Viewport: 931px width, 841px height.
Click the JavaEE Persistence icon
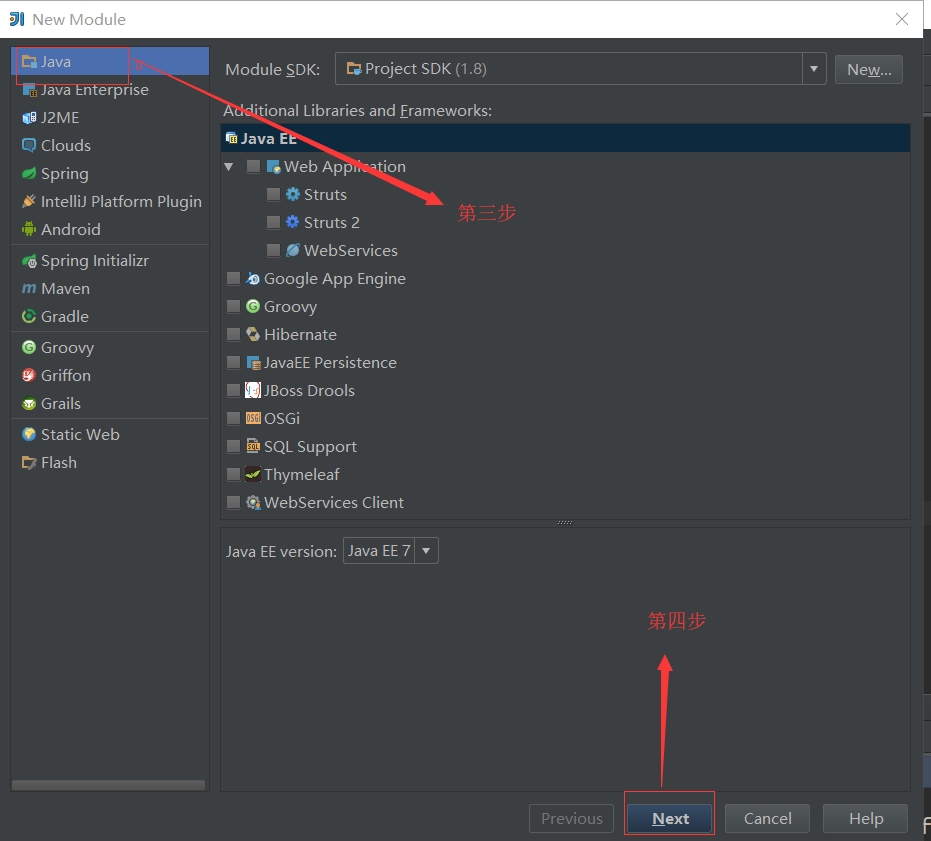253,362
